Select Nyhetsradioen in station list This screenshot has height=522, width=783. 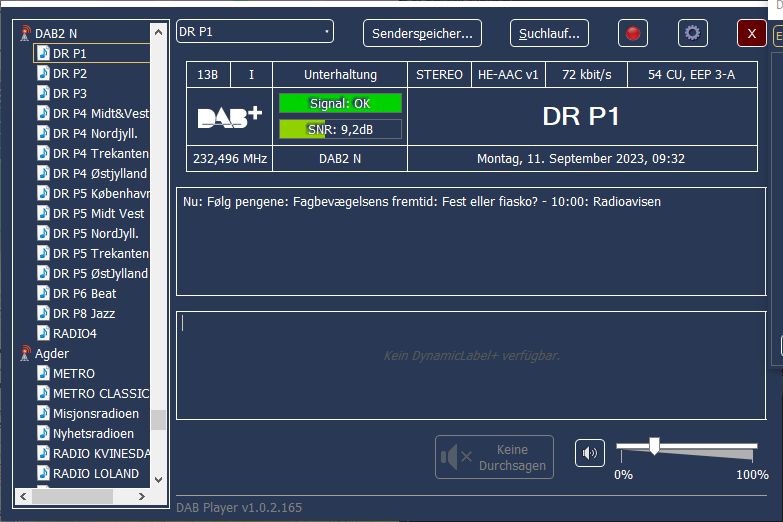tap(93, 433)
